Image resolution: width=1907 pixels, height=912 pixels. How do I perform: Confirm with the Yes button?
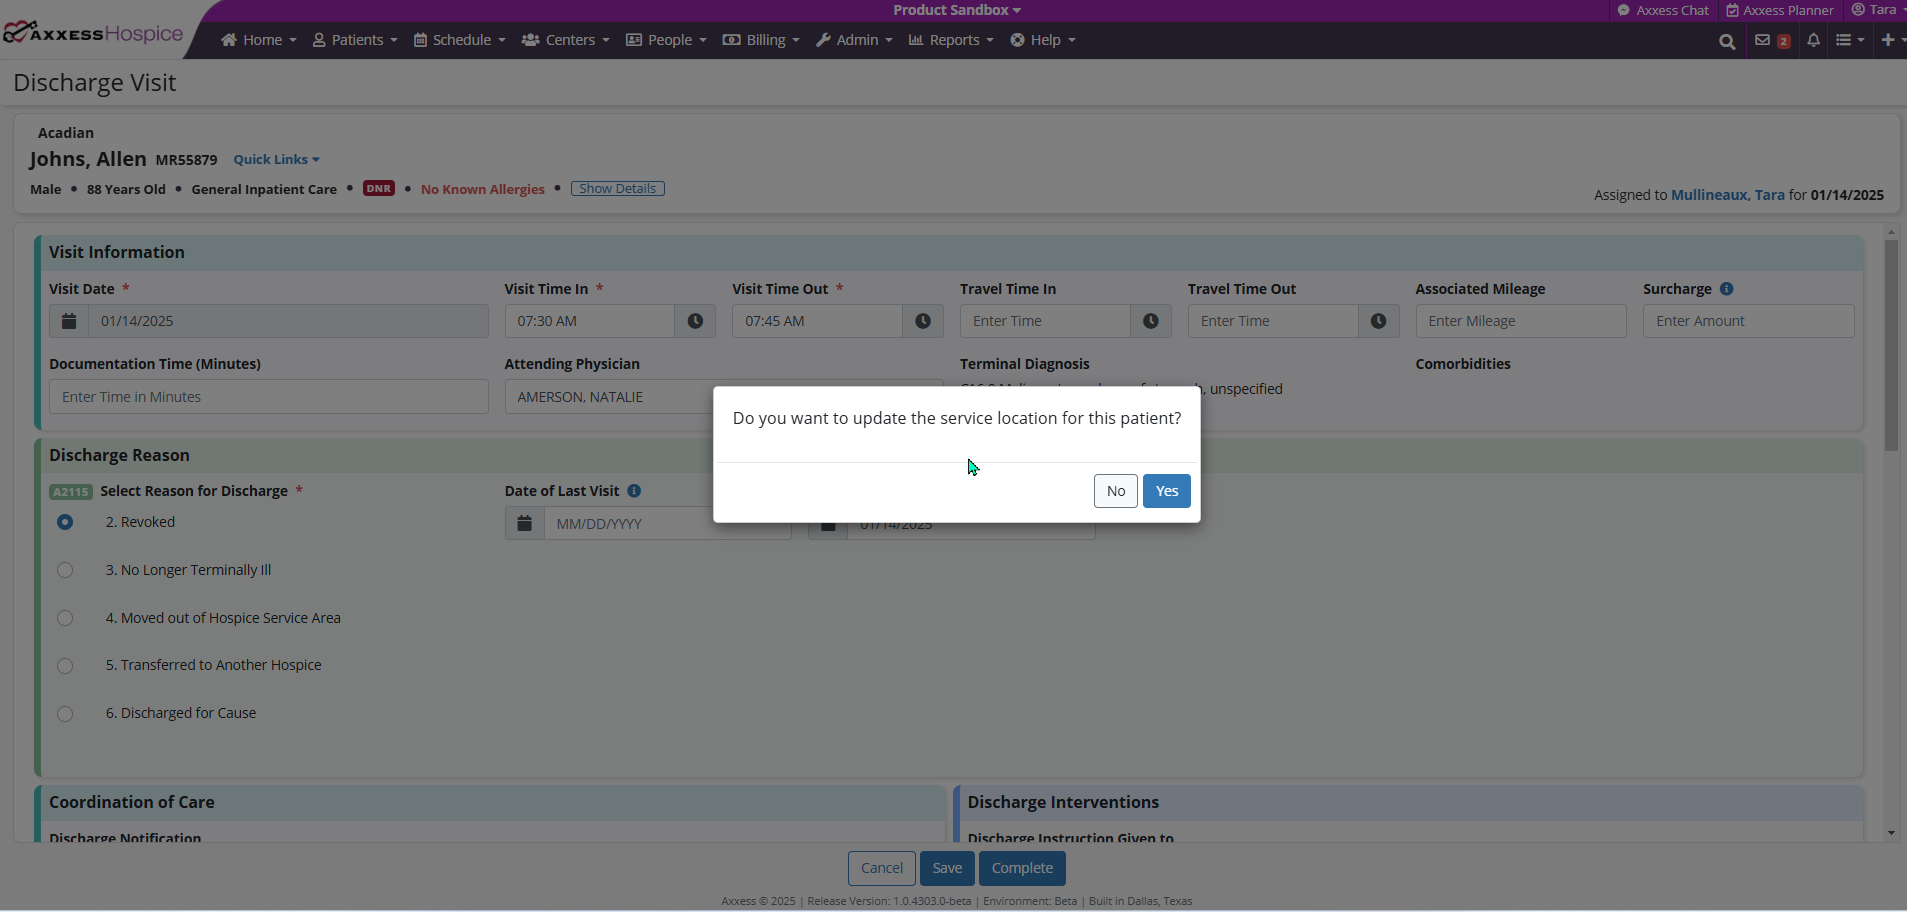(1166, 491)
